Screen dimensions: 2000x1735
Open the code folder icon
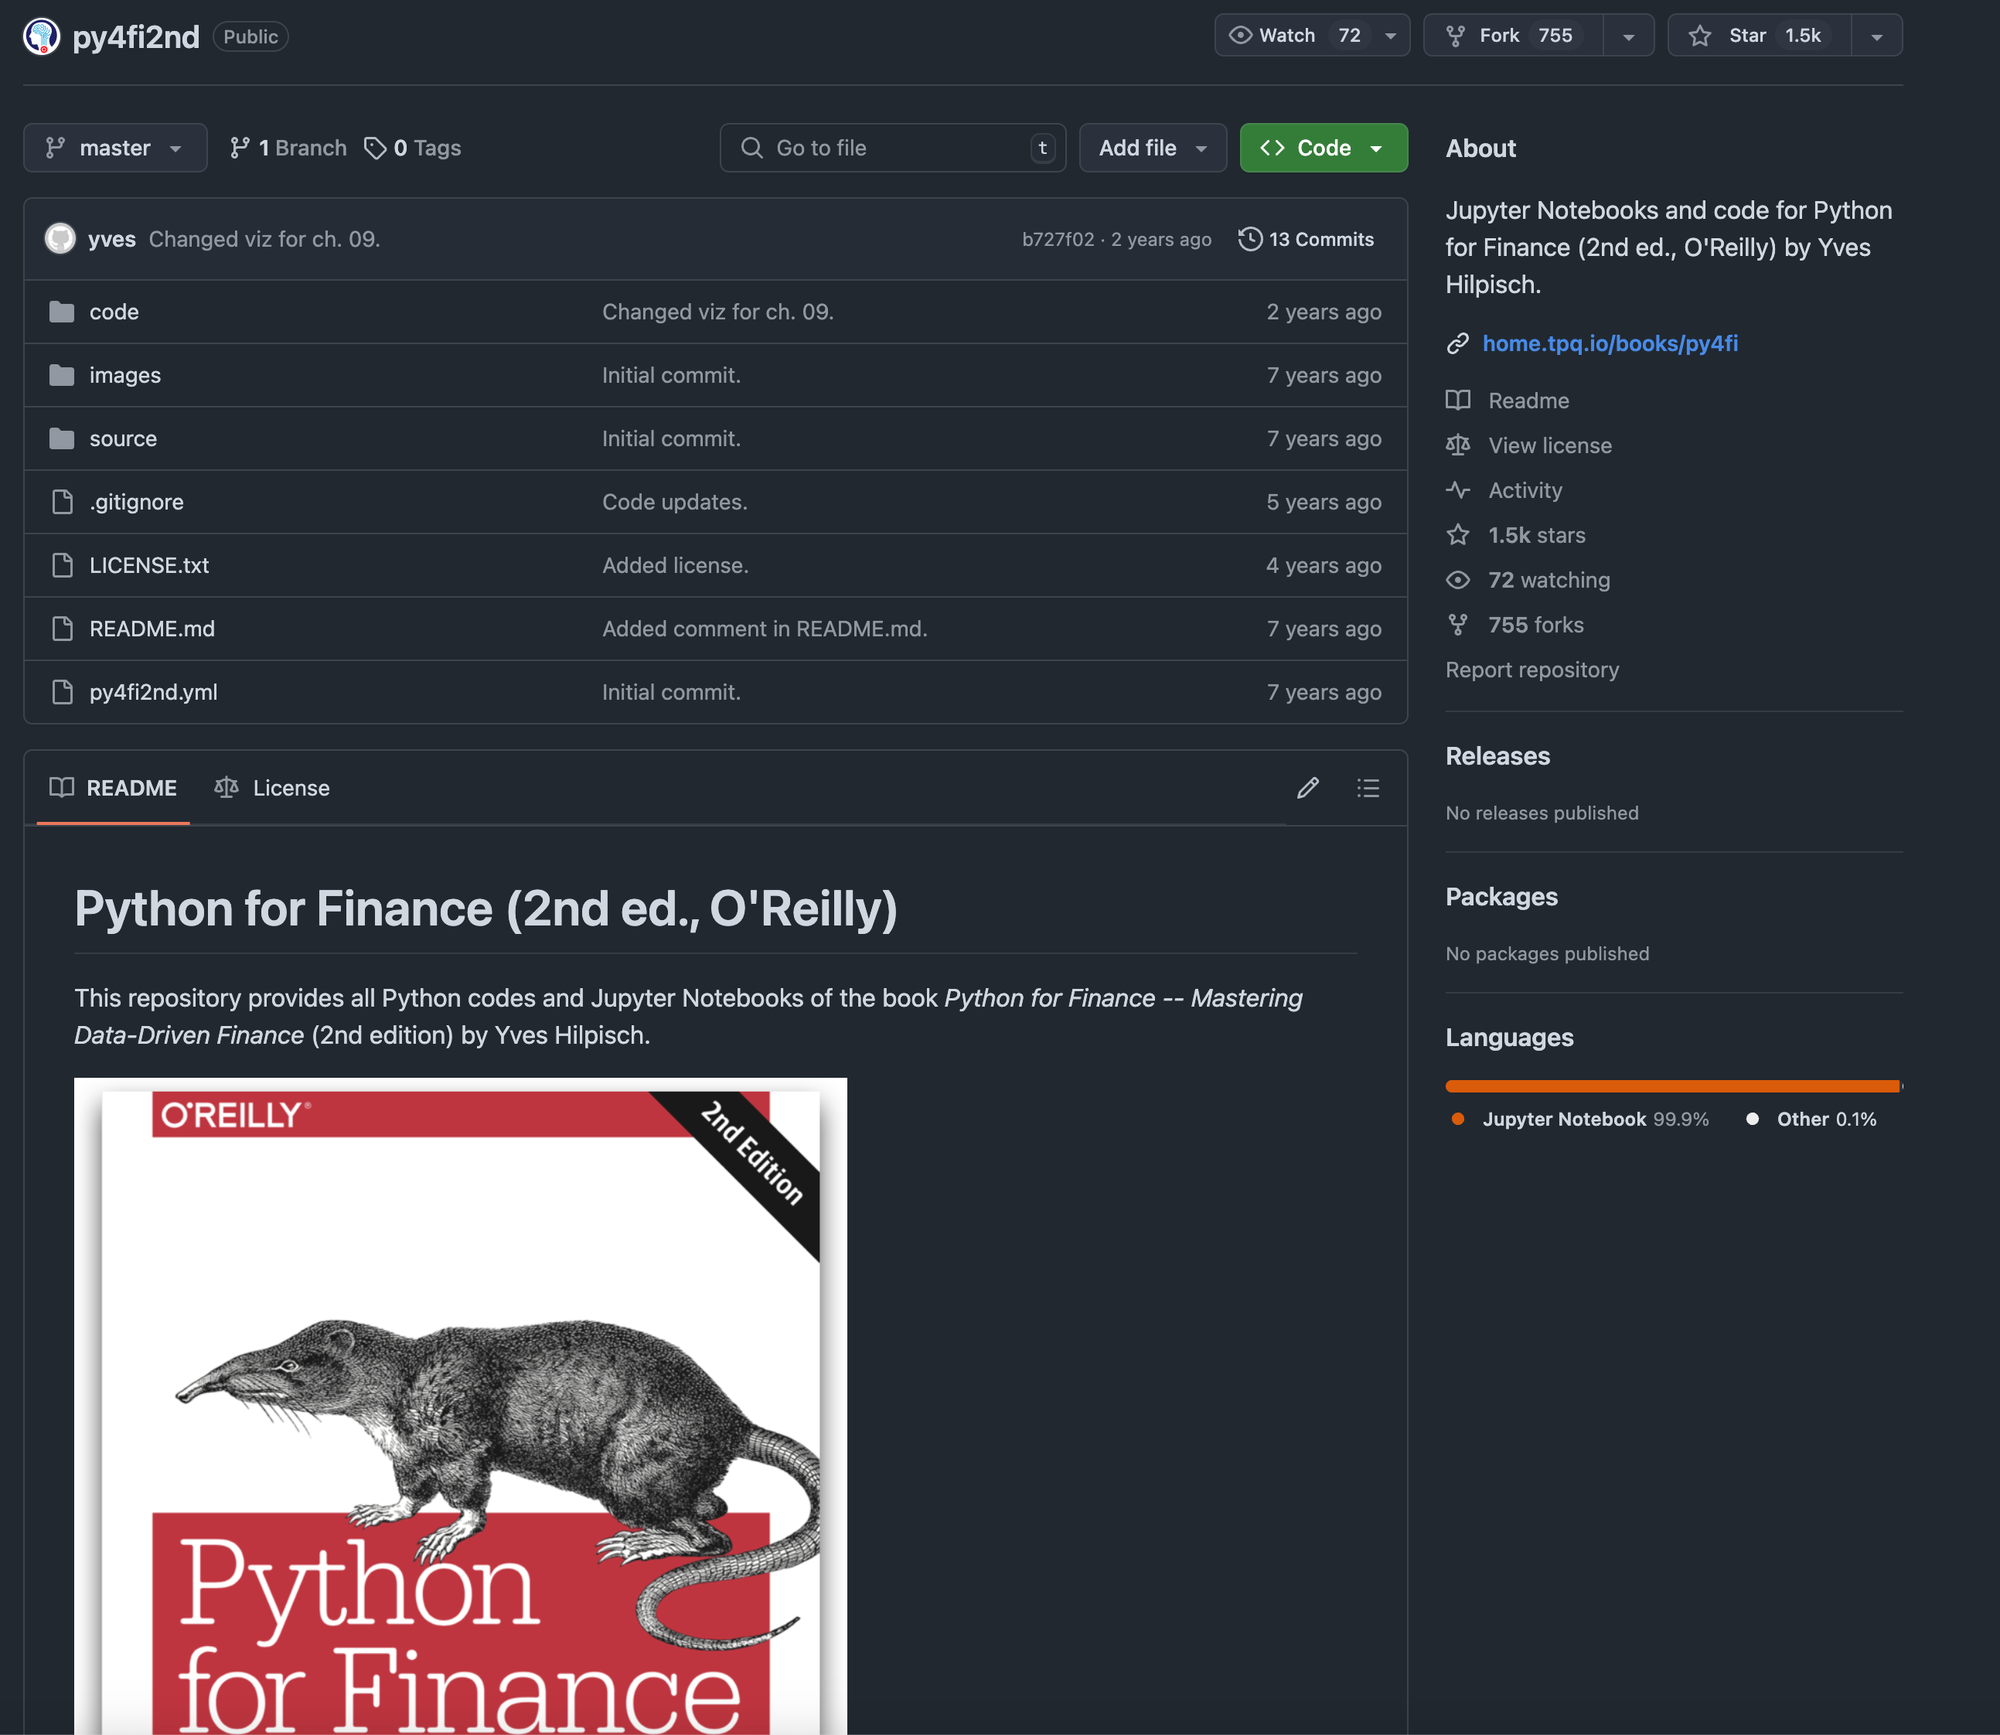(62, 312)
